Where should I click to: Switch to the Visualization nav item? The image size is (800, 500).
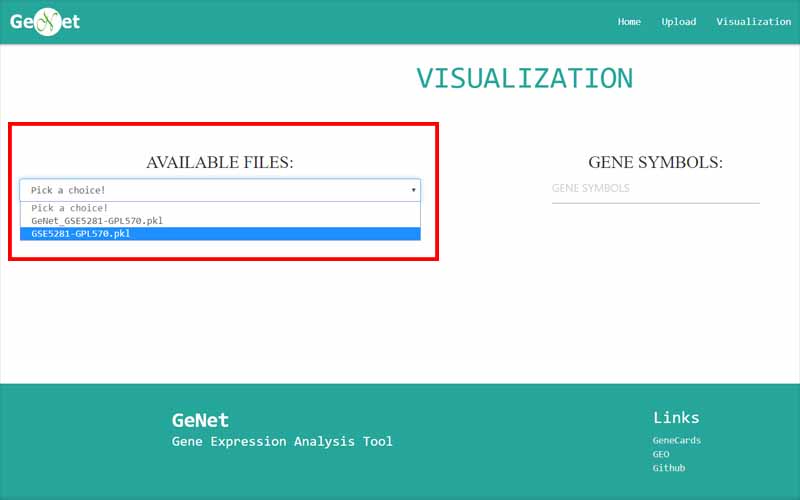[x=753, y=22]
